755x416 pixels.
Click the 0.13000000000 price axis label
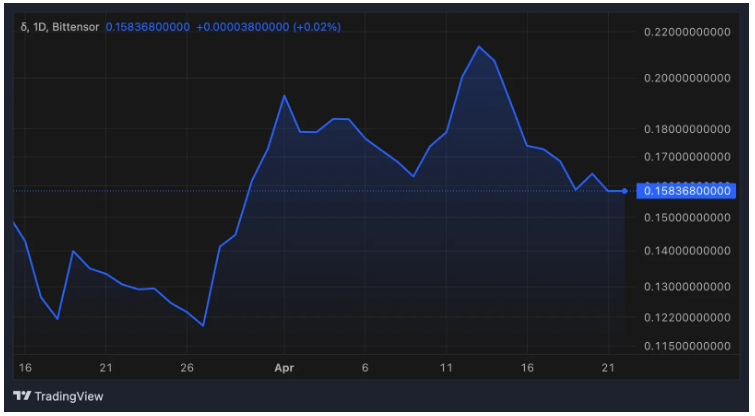coord(688,287)
